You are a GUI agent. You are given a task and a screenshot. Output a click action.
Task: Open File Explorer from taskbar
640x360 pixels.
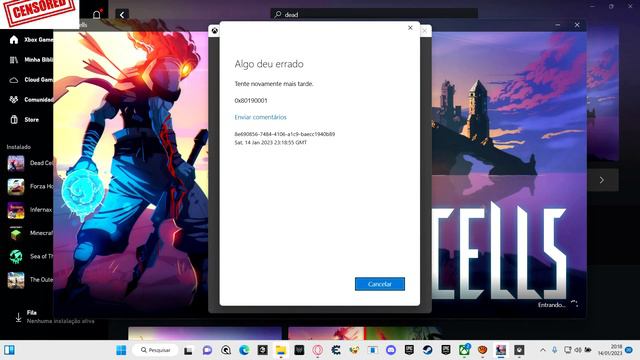click(281, 350)
